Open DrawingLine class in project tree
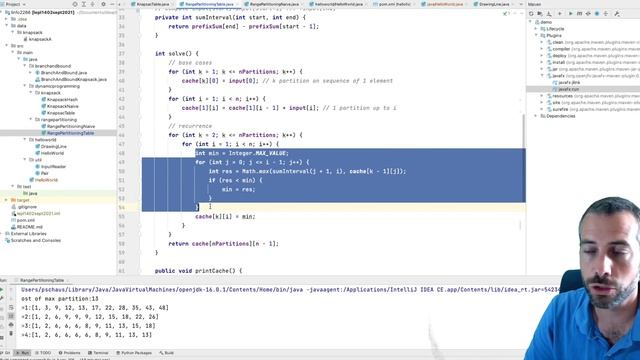Image resolution: width=640 pixels, height=360 pixels. coord(51,146)
